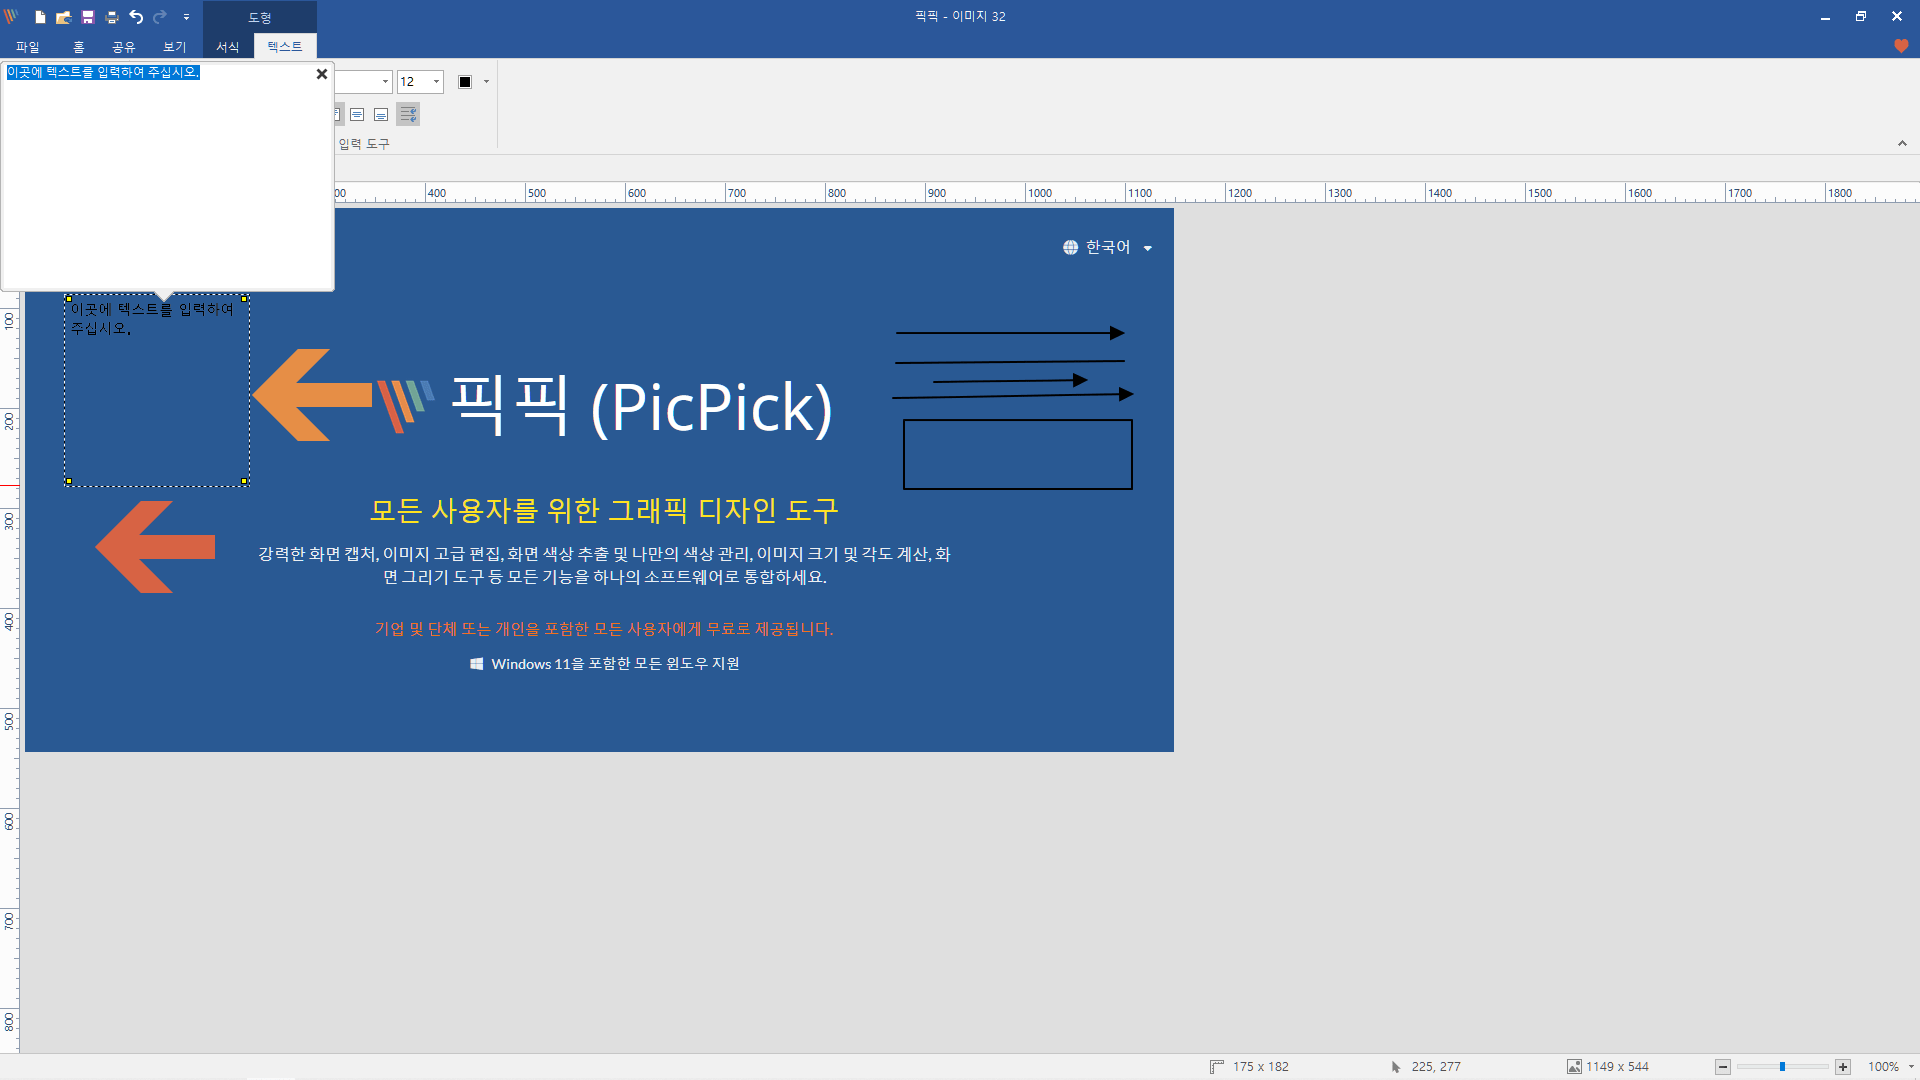Viewport: 1920px width, 1080px height.
Task: Save the current image
Action: pos(88,16)
